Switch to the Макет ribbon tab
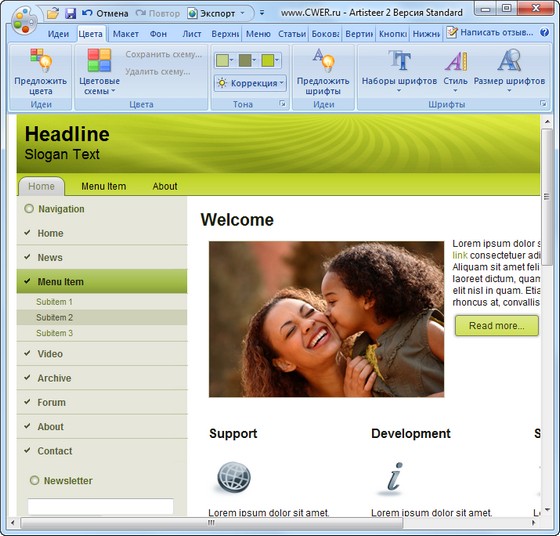The image size is (560, 536). coord(125,34)
